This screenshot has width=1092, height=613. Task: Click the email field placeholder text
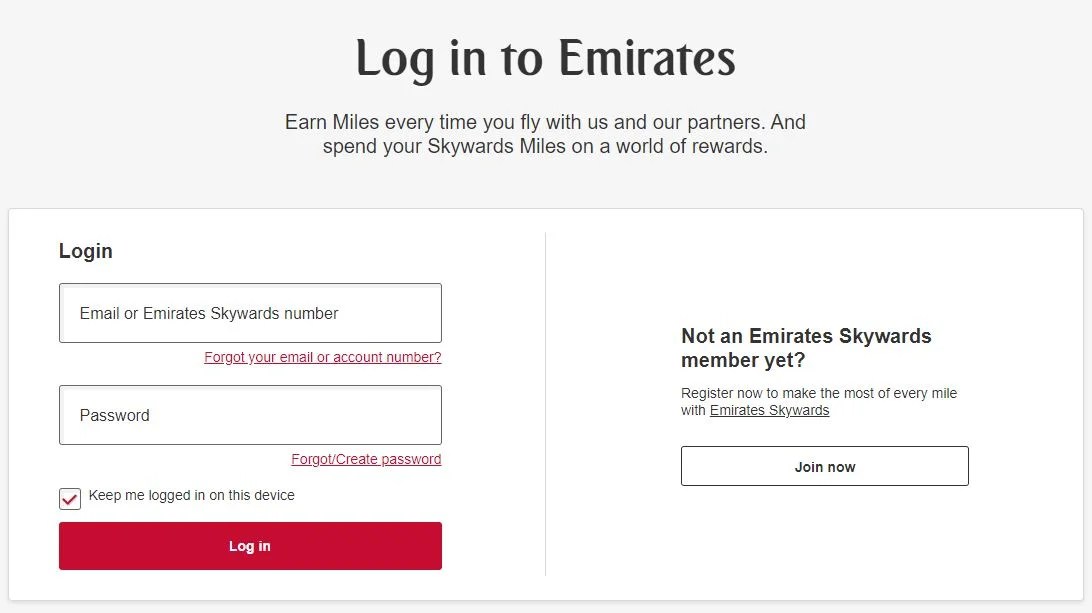[207, 313]
